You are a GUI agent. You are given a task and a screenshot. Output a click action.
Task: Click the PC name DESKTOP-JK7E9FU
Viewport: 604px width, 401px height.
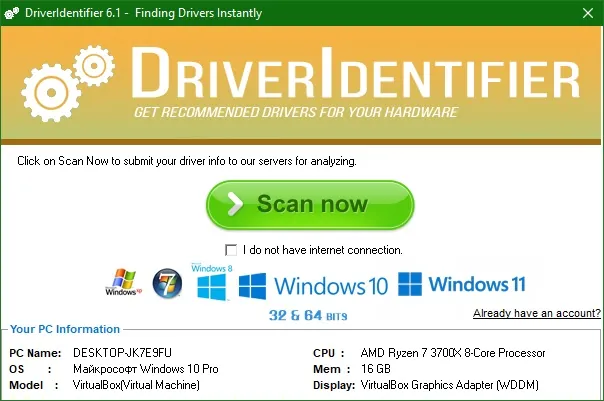pyautogui.click(x=122, y=353)
